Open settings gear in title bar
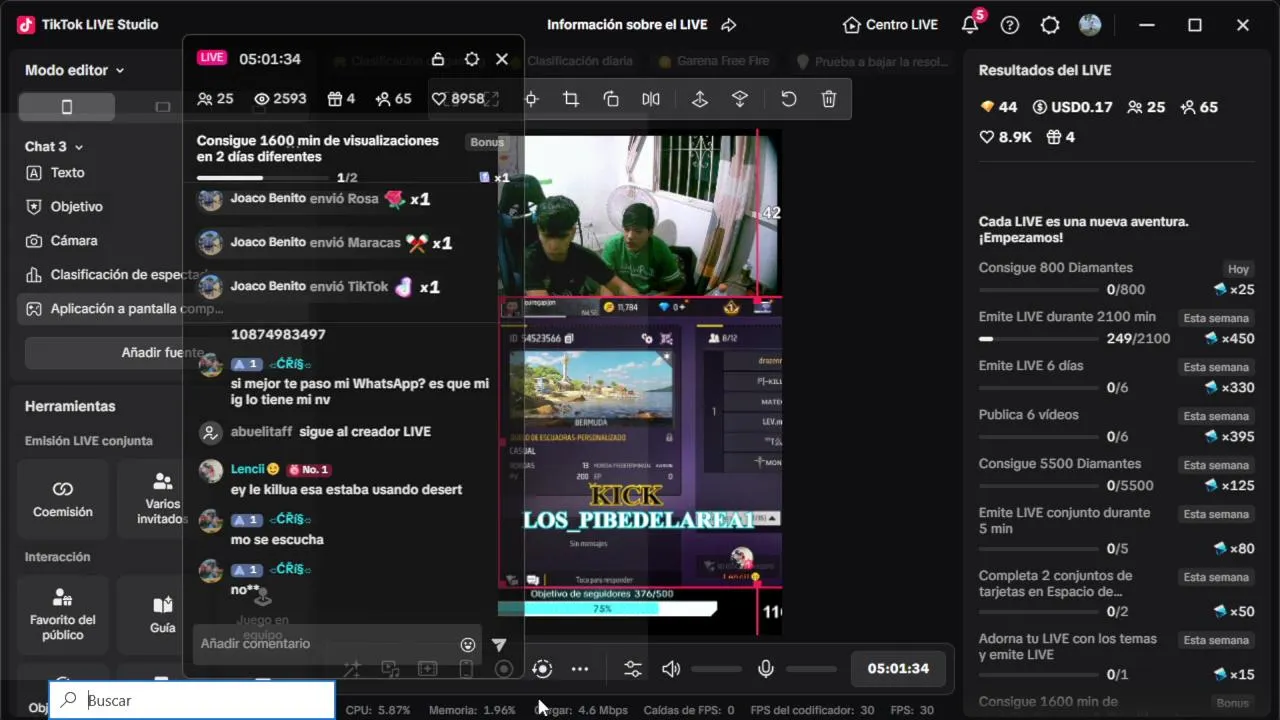The width and height of the screenshot is (1280, 720). point(1050,25)
